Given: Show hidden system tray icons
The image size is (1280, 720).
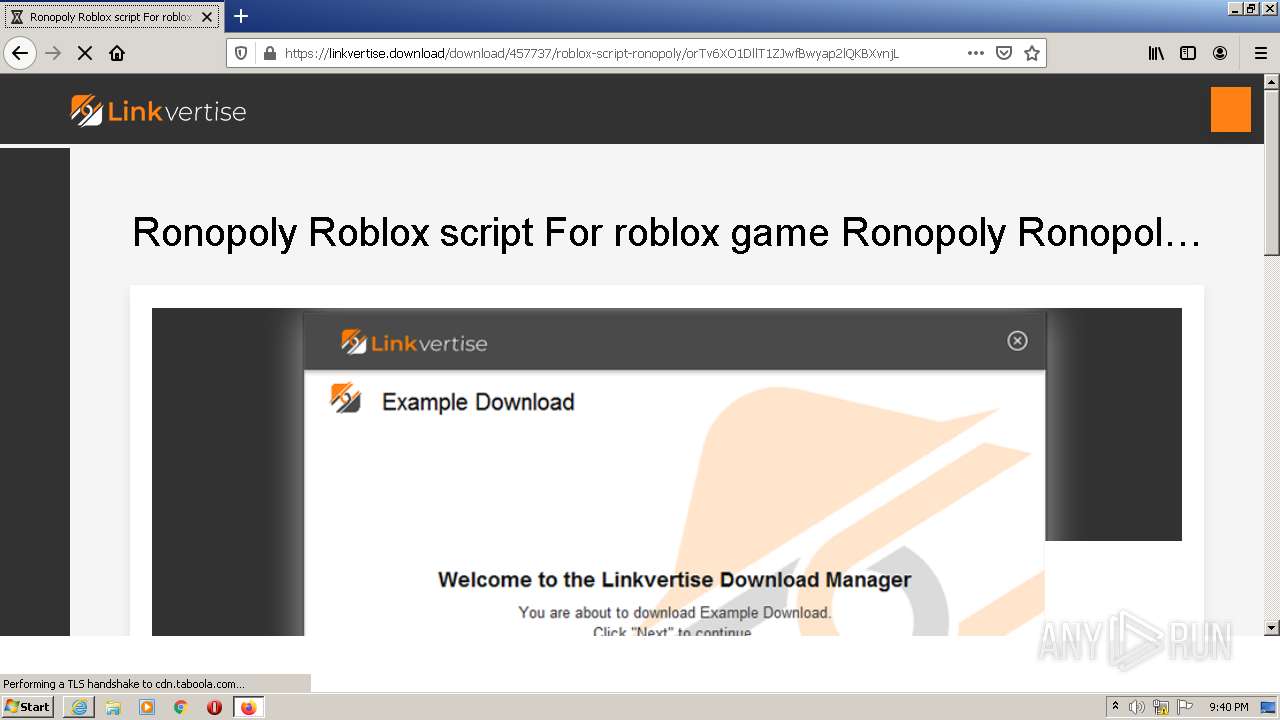Looking at the screenshot, I should pos(1115,706).
